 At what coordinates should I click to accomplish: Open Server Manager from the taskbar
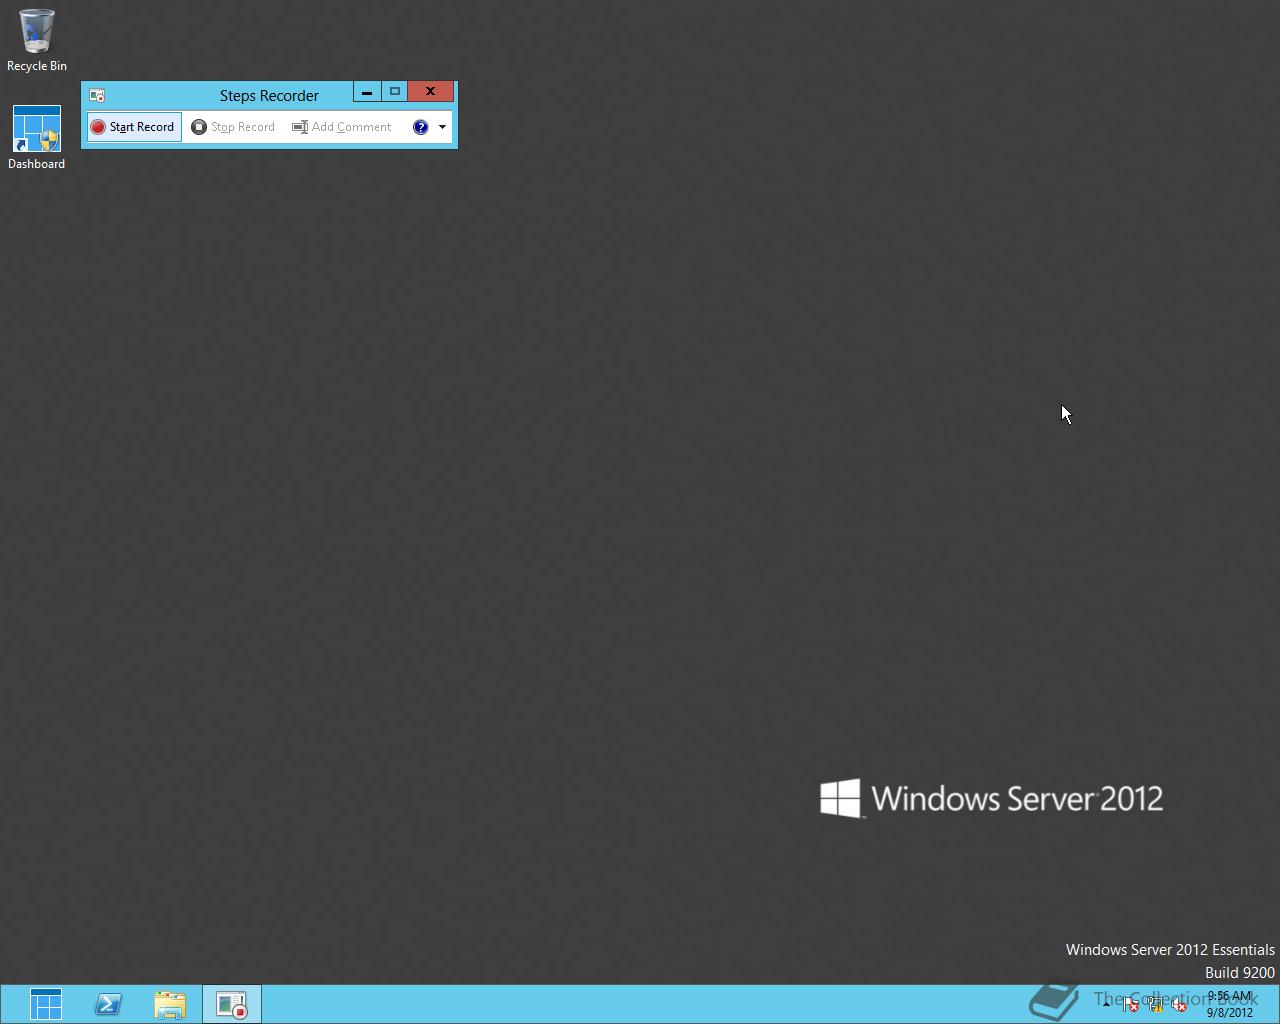point(46,1004)
